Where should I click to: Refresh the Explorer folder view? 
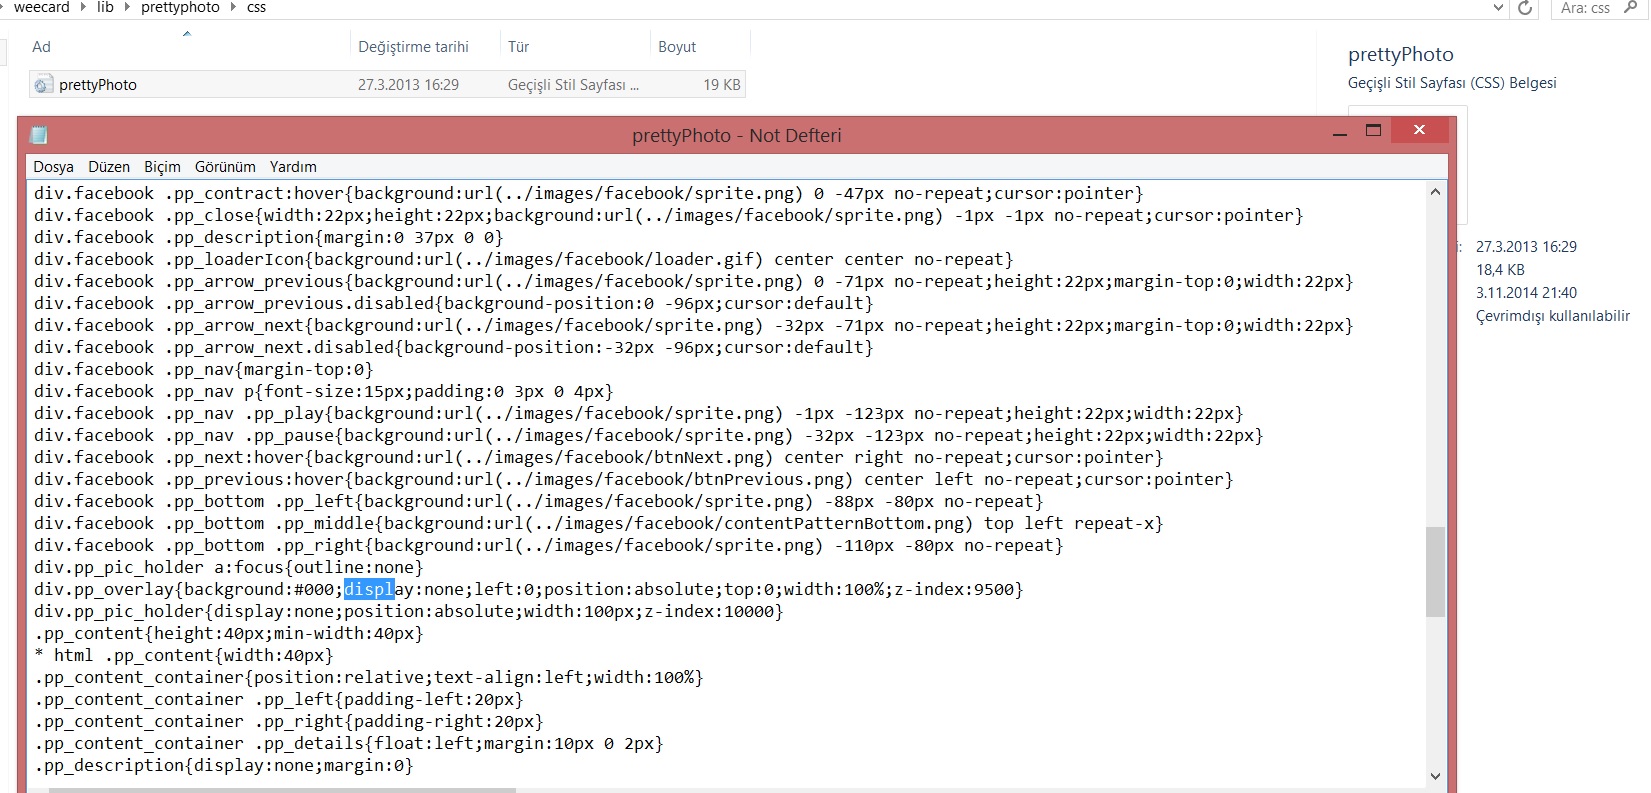[1525, 8]
